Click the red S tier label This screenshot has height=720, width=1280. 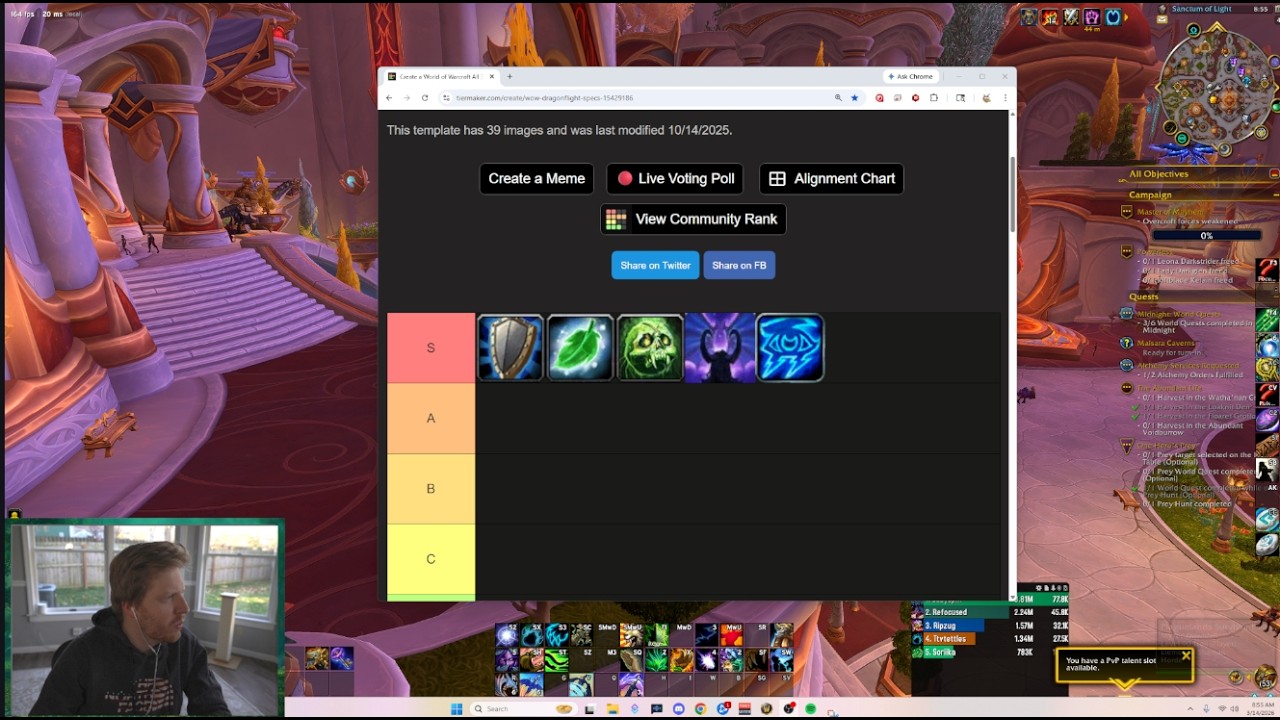[431, 348]
